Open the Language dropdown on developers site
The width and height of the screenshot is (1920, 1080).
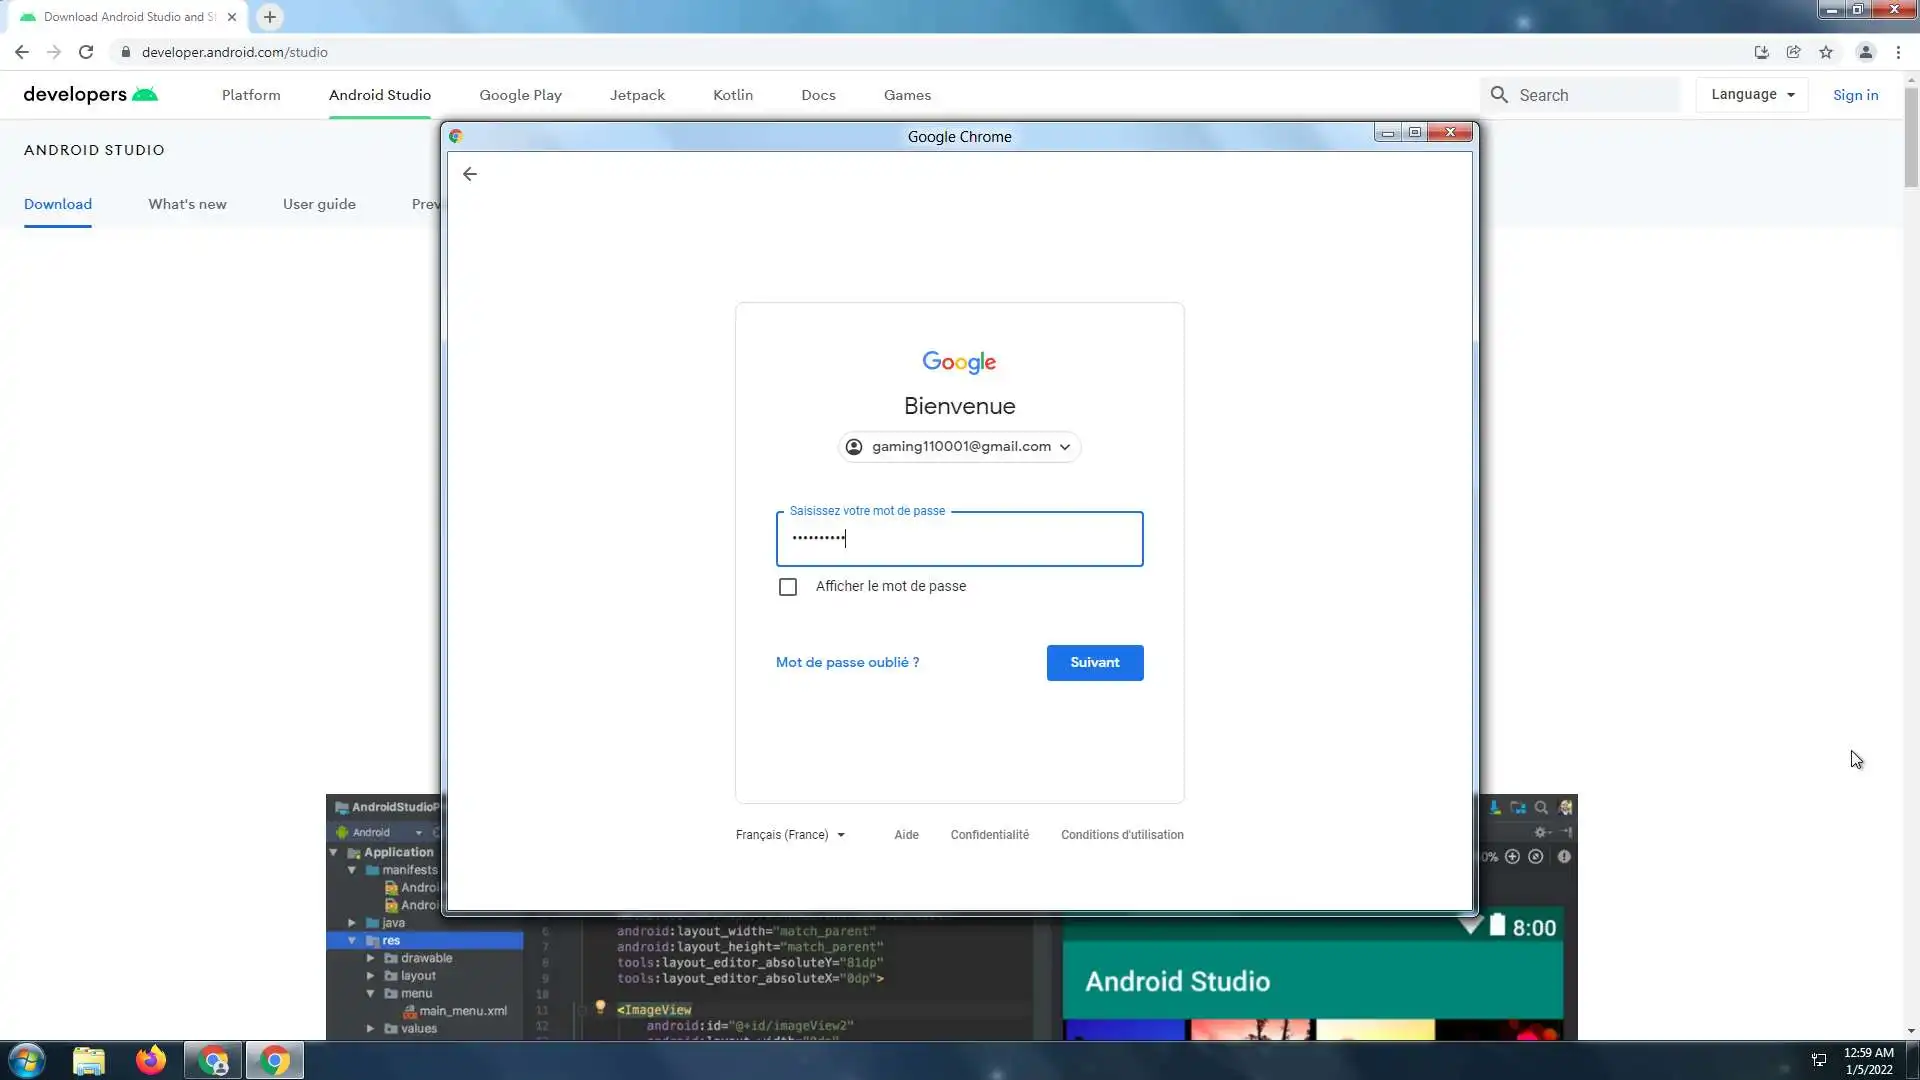[1752, 95]
